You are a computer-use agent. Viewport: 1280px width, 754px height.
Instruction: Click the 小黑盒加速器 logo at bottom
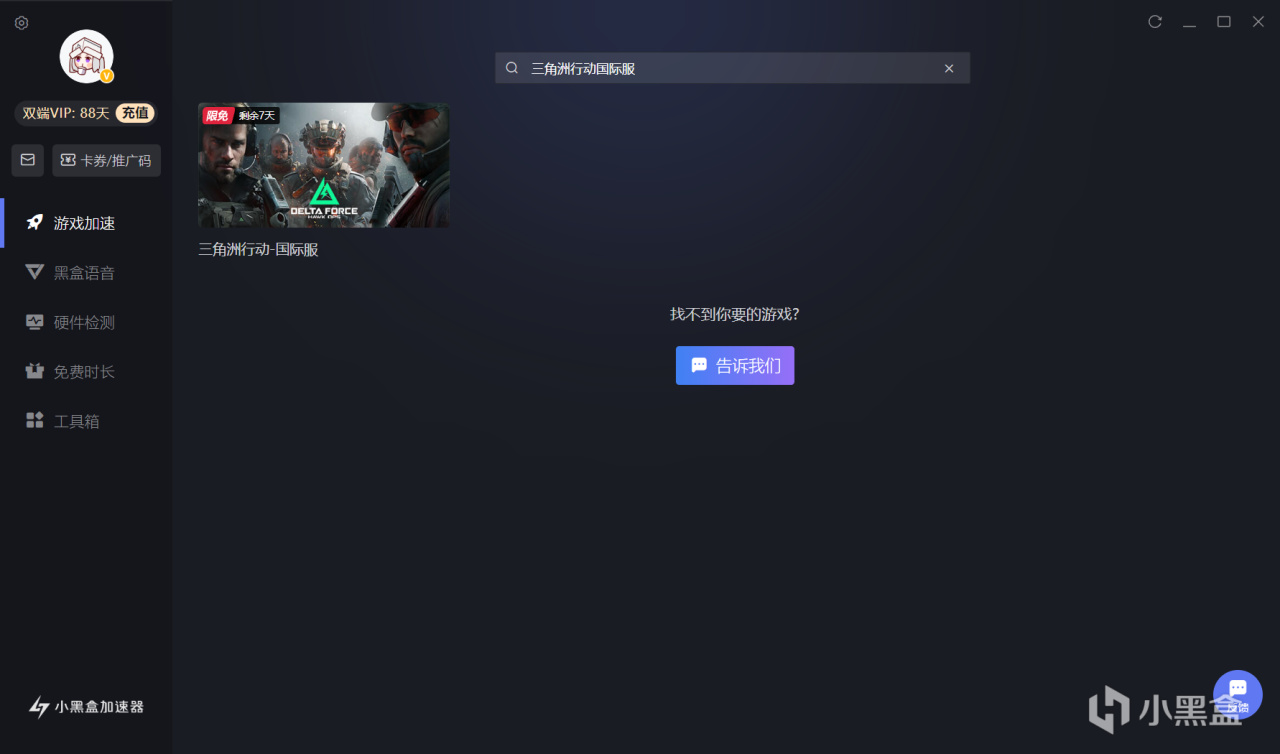(x=86, y=707)
